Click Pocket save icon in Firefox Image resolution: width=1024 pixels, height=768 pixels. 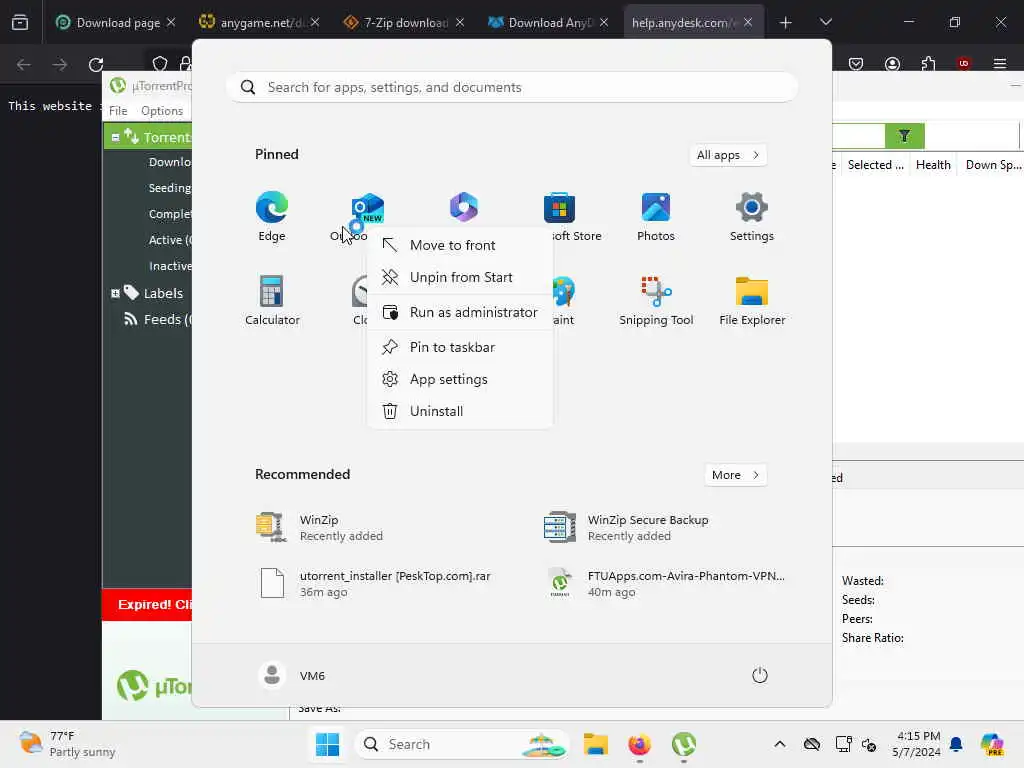point(856,63)
